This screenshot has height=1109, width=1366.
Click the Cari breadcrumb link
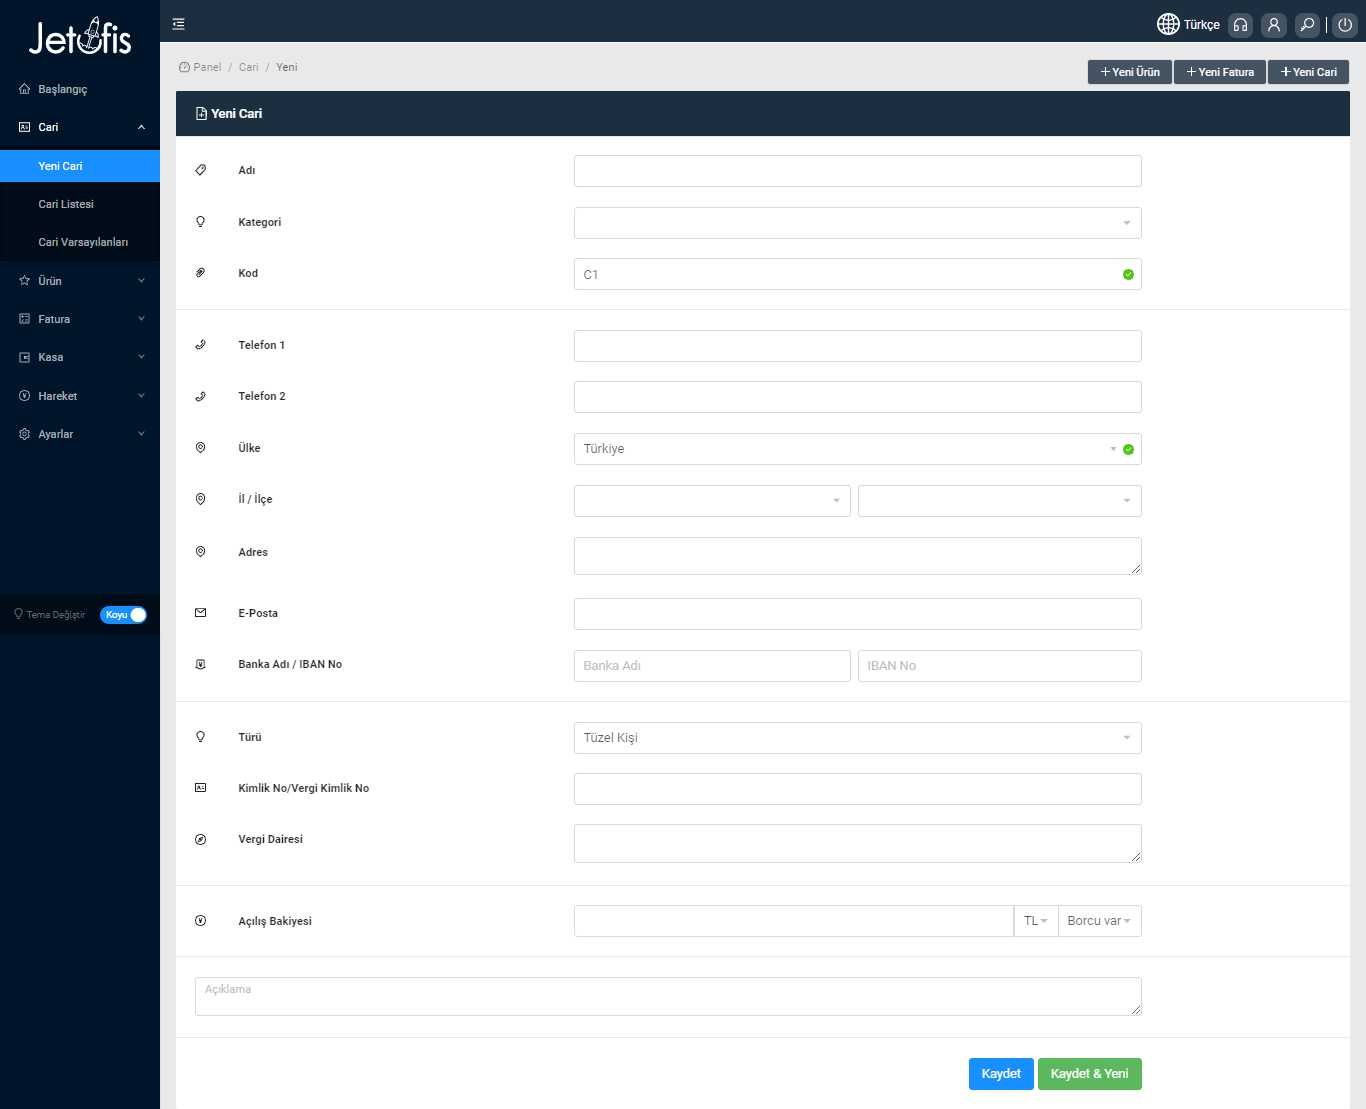click(249, 67)
